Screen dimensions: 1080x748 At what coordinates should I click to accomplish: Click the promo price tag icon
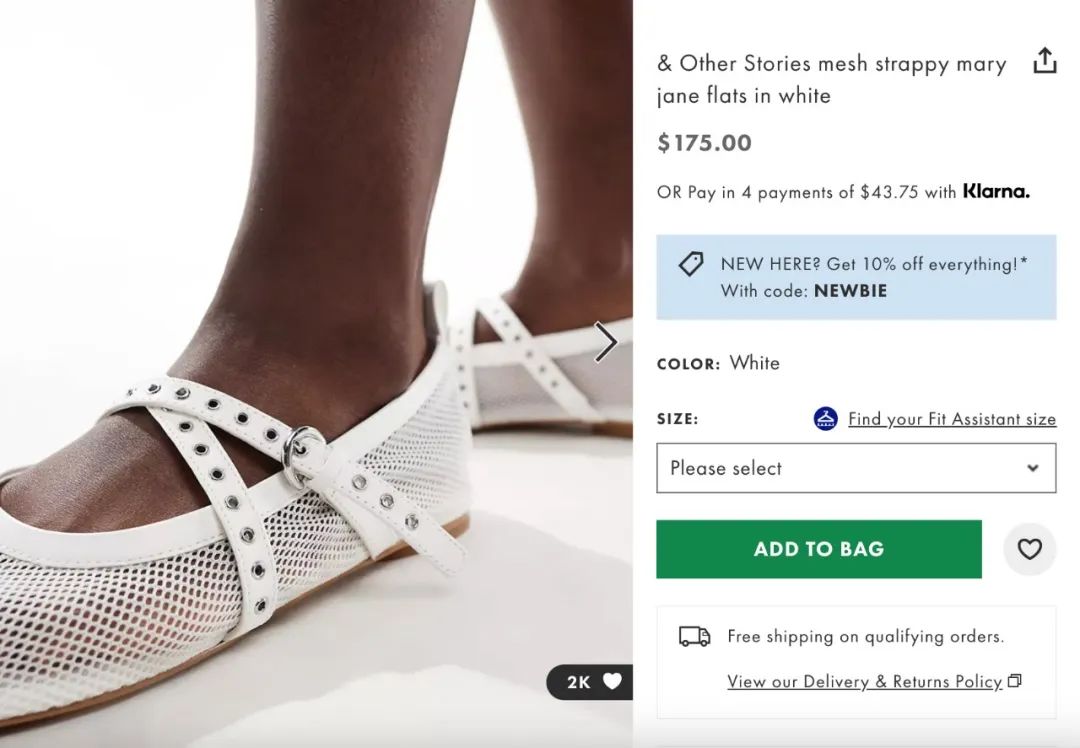tap(691, 265)
